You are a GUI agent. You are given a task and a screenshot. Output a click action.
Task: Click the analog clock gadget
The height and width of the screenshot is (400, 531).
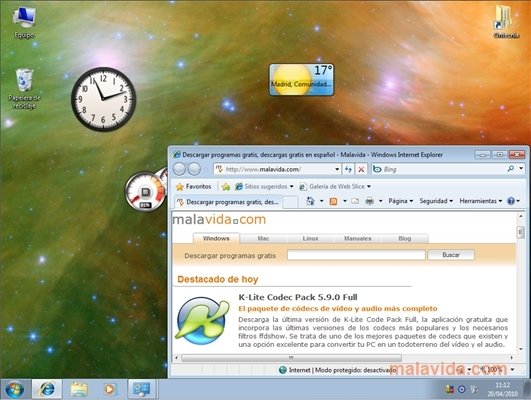click(x=104, y=99)
